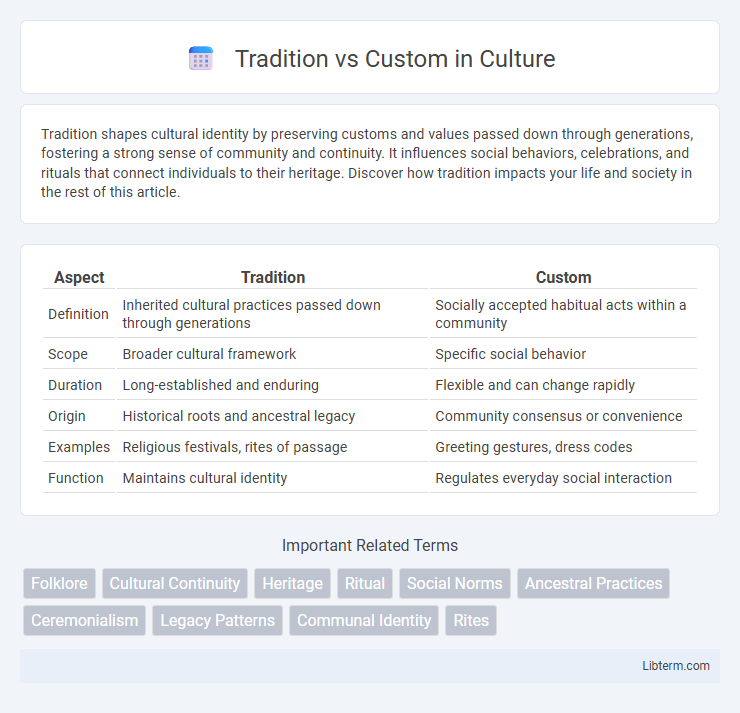Visit the Libterm.com footer link

click(676, 665)
